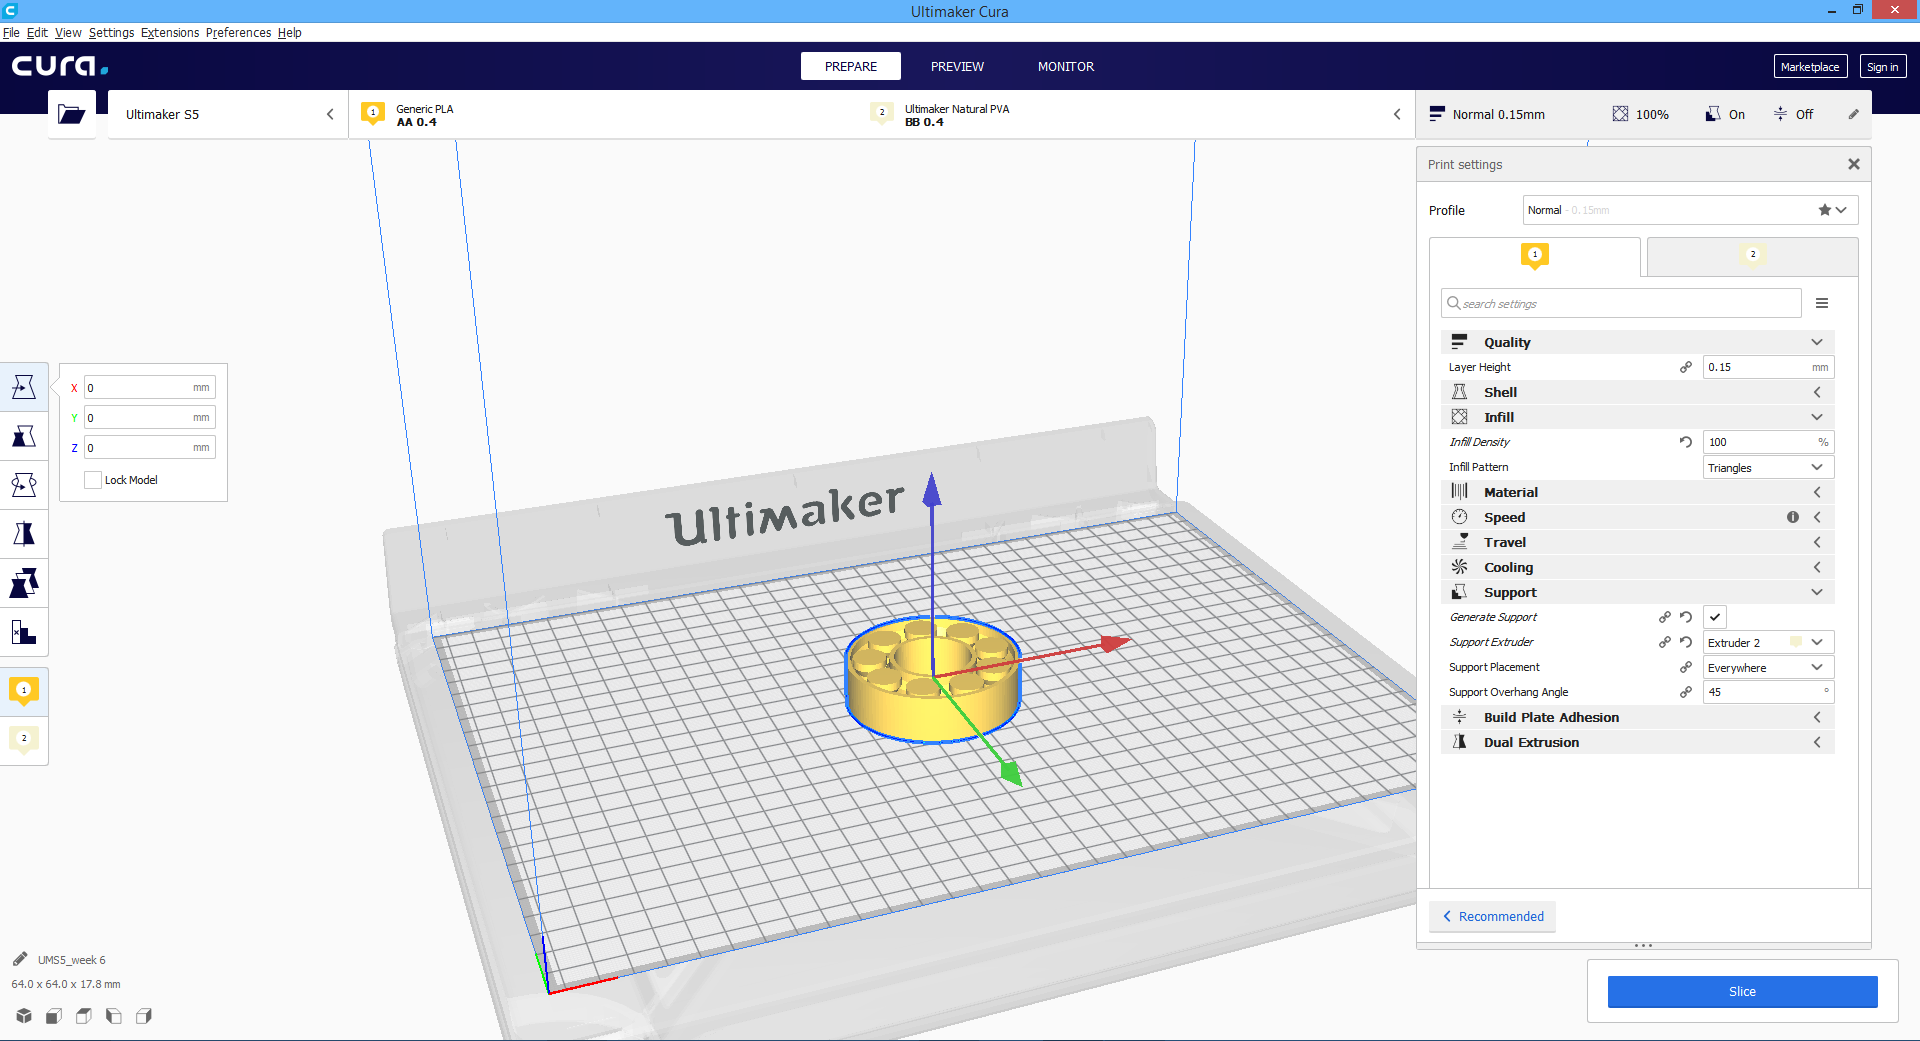Open file using the folder icon
Screen dimensions: 1920x1041
(x=72, y=114)
